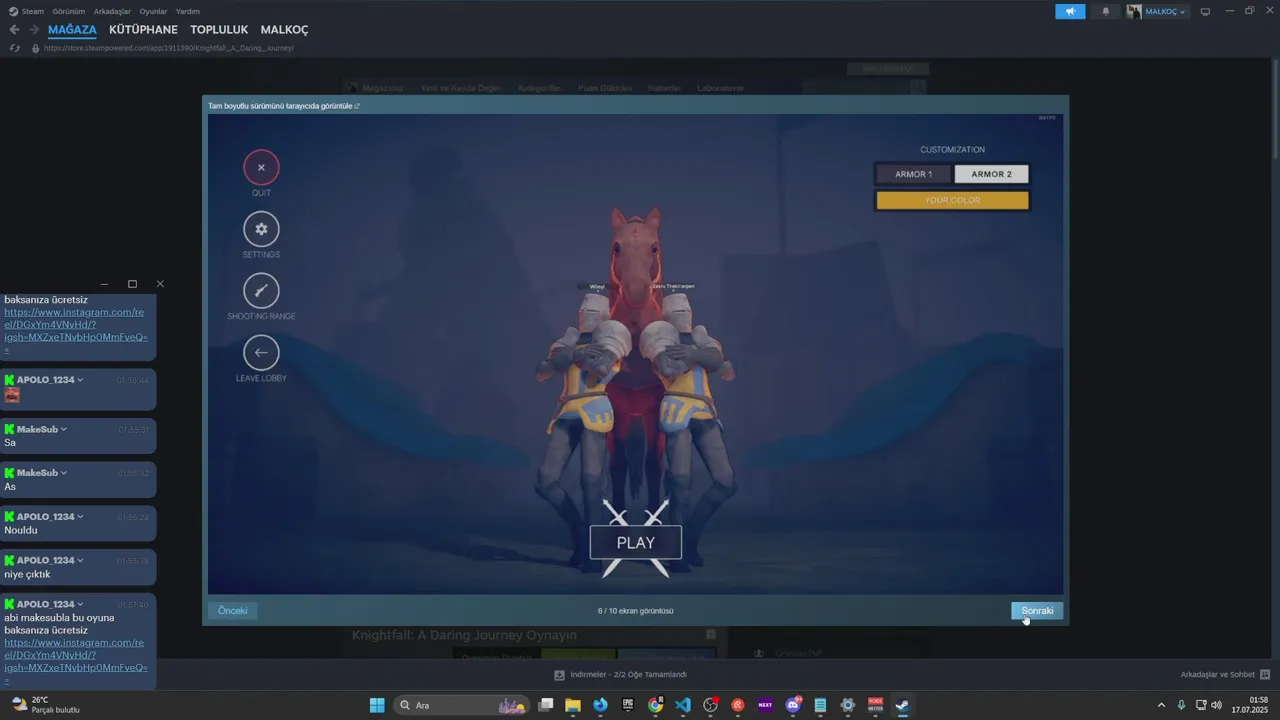Open Instagram reel link in top chat message
The width and height of the screenshot is (1280, 720).
pyautogui.click(x=76, y=331)
